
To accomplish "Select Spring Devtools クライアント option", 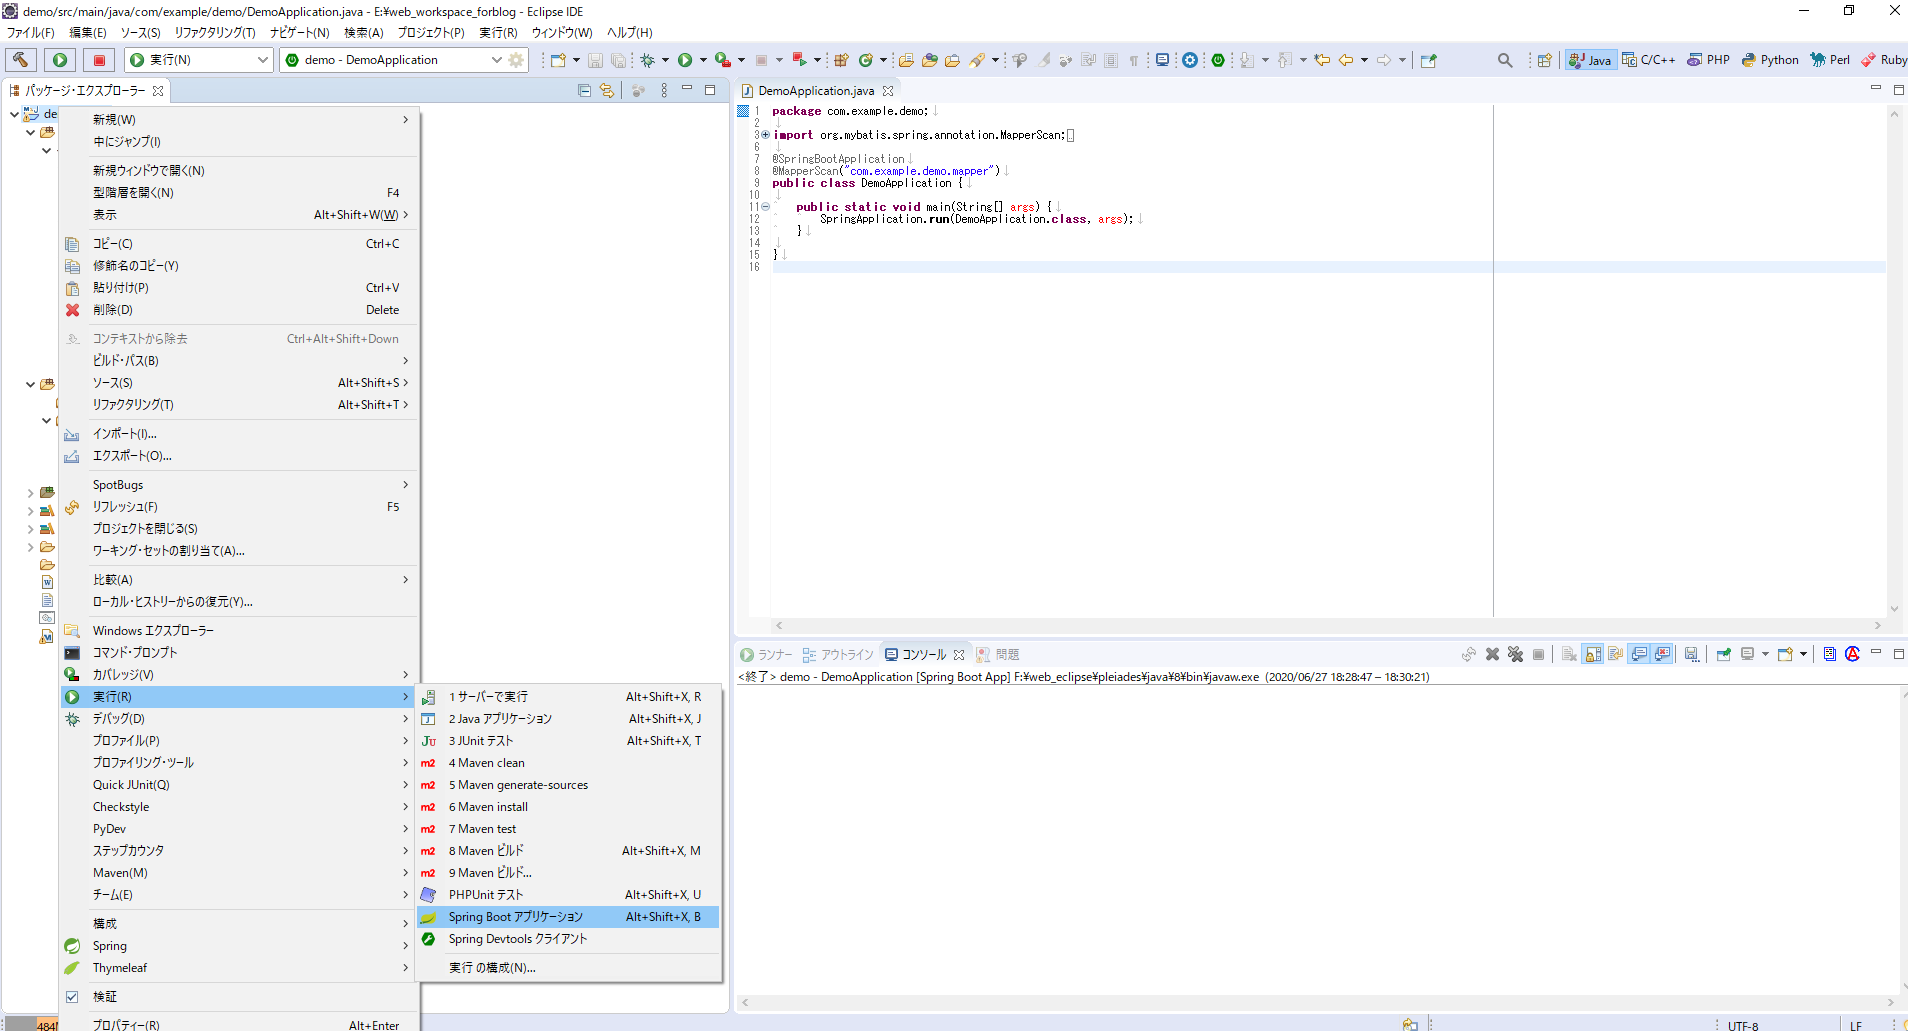I will click(x=569, y=939).
